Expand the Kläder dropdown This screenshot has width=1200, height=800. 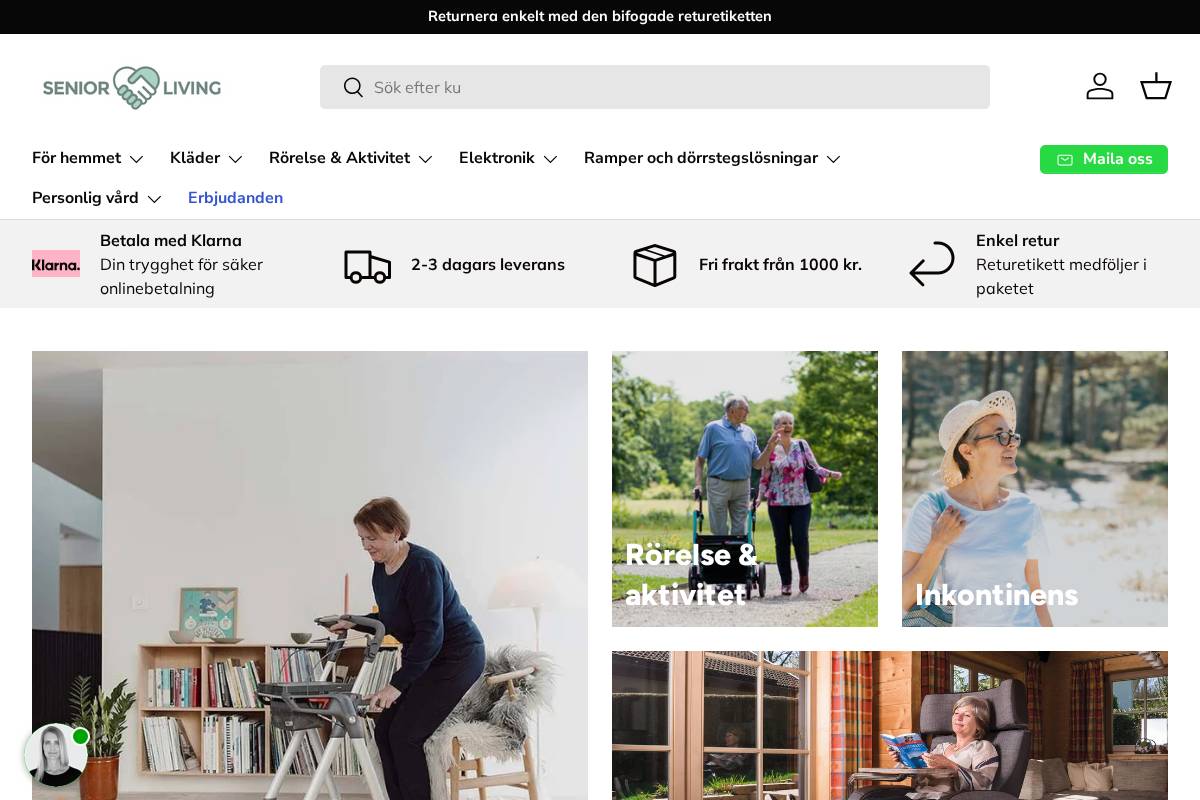pos(206,158)
